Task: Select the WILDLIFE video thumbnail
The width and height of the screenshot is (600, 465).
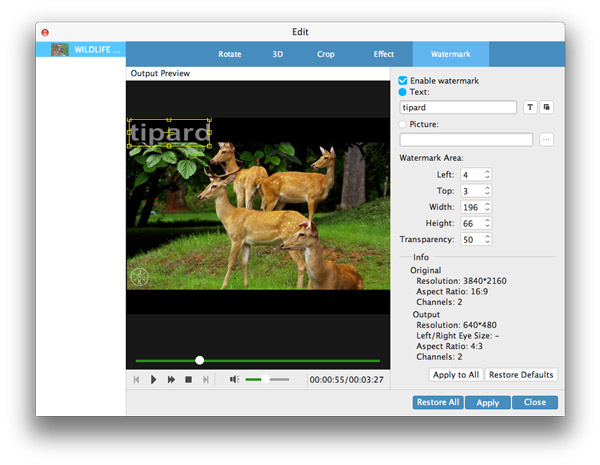Action: coord(60,49)
